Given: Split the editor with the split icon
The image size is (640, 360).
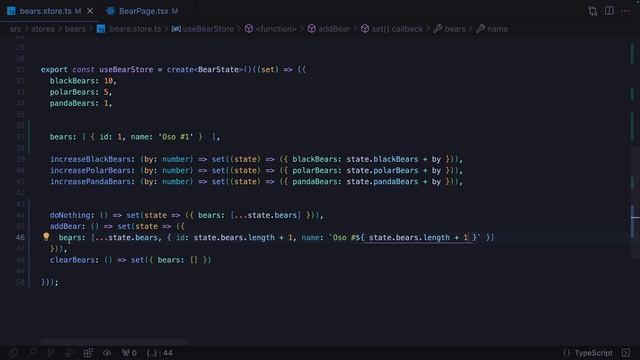Looking at the screenshot, I should point(609,11).
